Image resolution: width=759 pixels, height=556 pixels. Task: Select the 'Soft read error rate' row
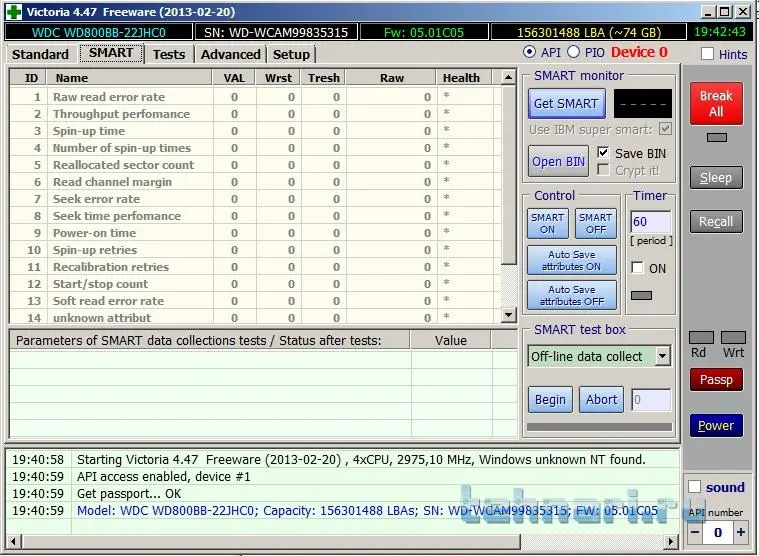(256, 301)
